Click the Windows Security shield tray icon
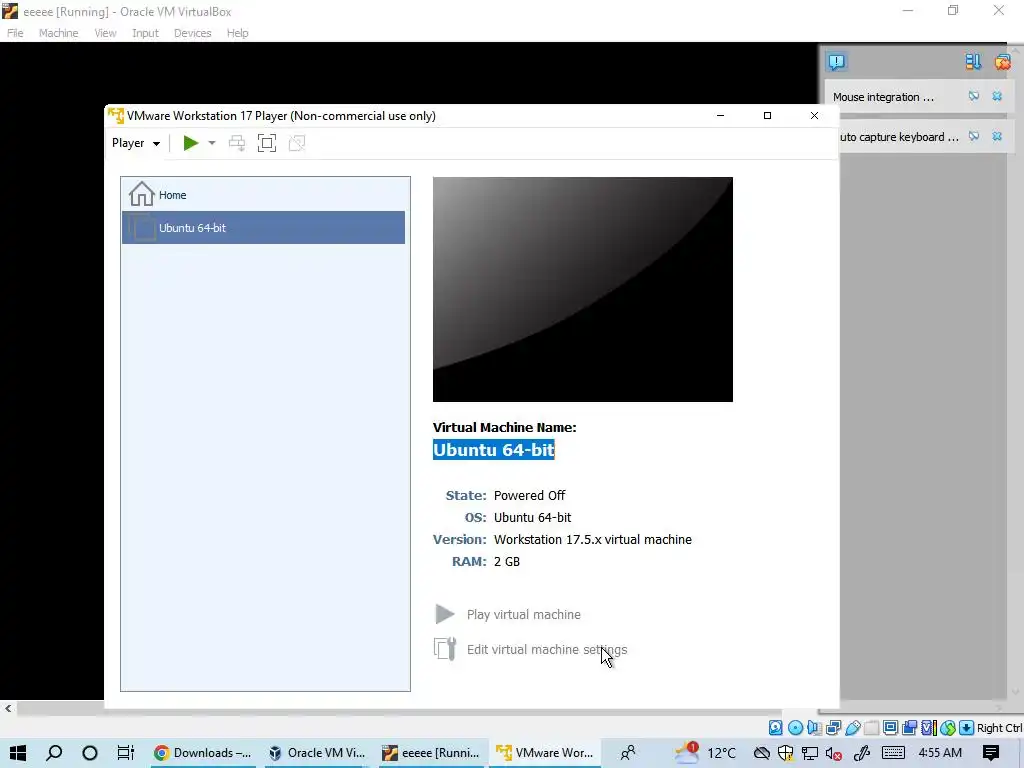 tap(785, 753)
